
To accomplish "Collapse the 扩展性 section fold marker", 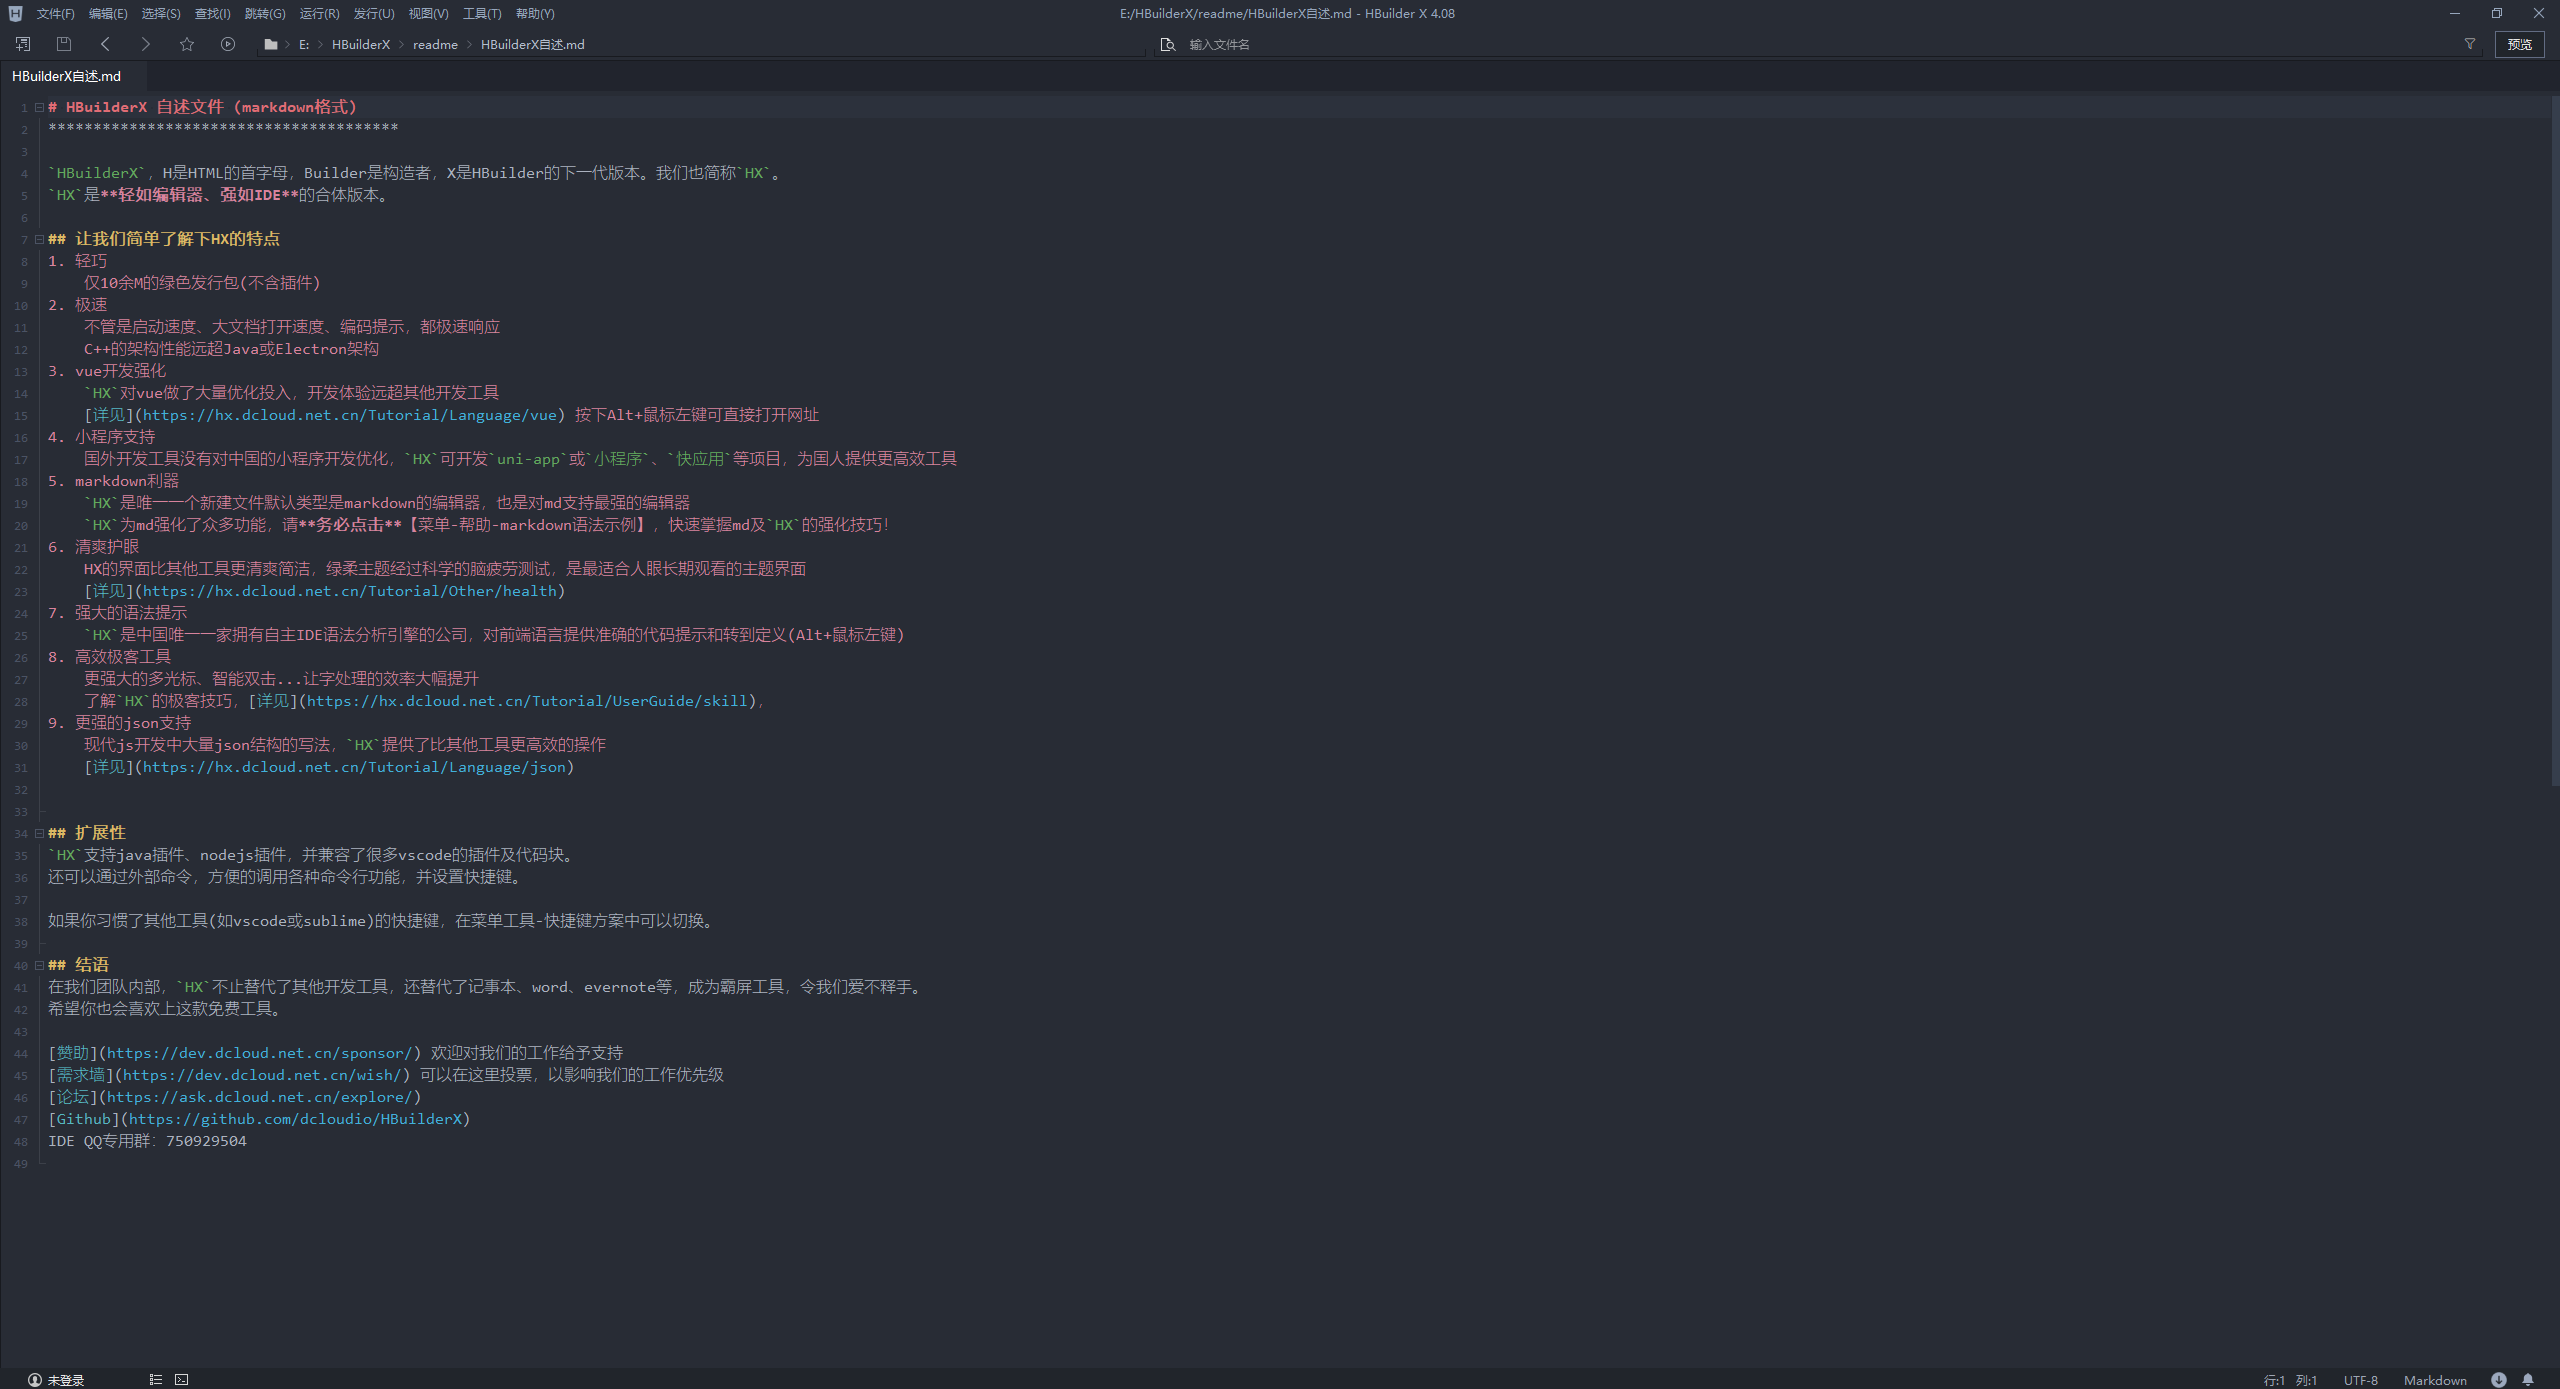I will coord(39,833).
